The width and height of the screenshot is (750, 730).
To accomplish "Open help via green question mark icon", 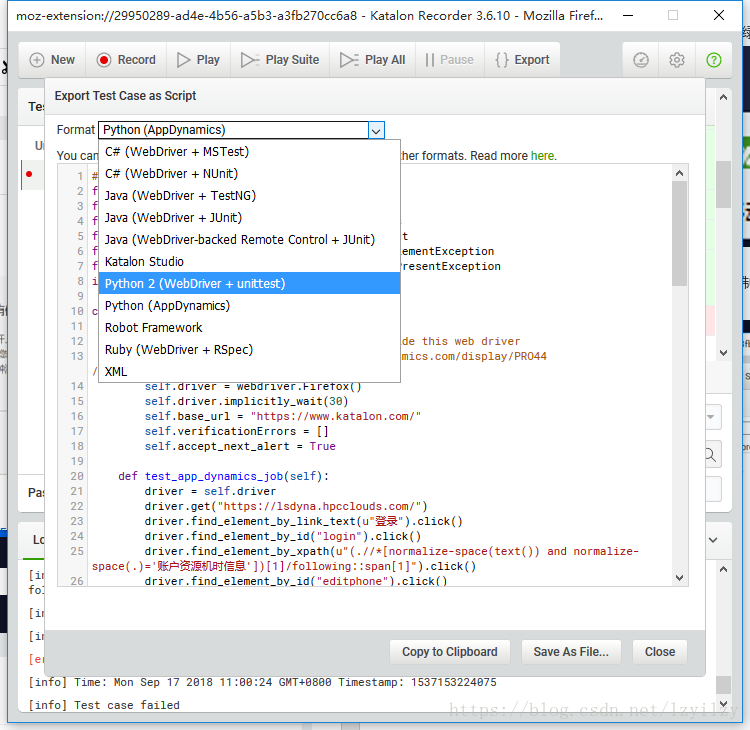I will [x=713, y=60].
